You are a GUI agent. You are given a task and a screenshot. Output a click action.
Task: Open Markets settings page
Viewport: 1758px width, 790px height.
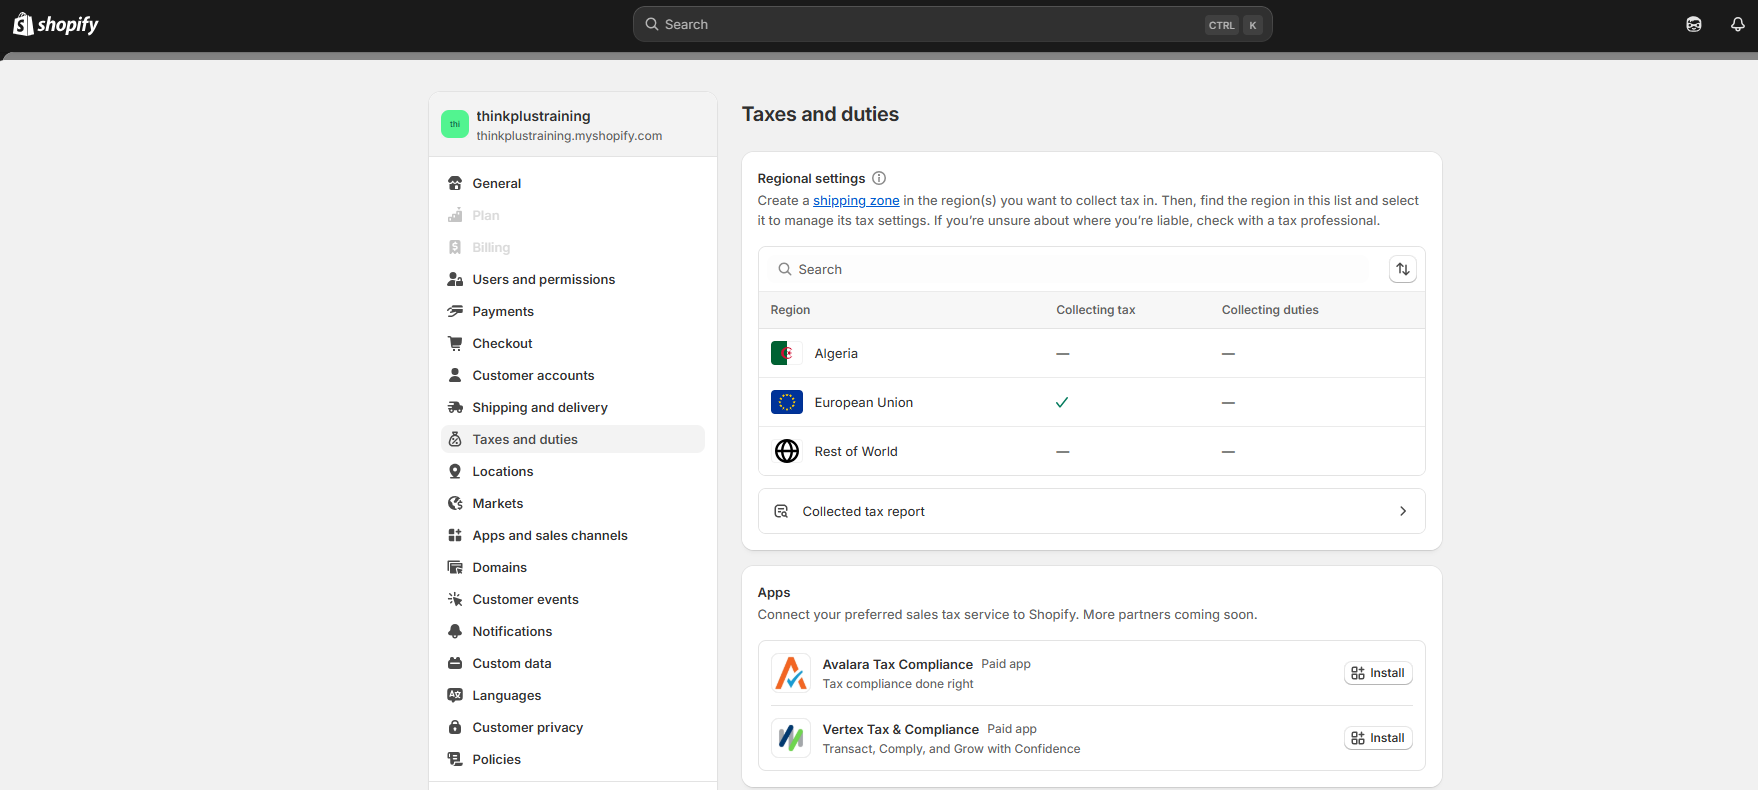(x=573, y=503)
